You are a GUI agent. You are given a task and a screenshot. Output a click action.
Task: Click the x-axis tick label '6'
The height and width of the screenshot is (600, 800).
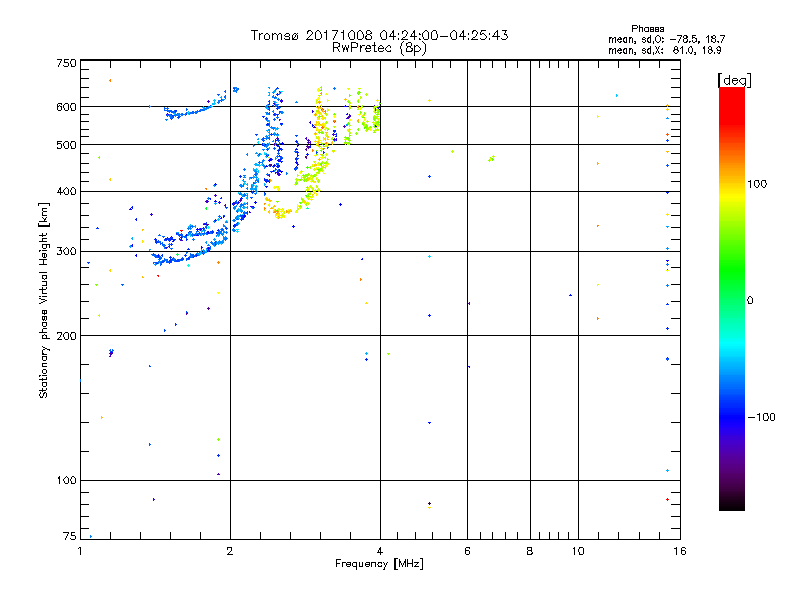[x=467, y=551]
